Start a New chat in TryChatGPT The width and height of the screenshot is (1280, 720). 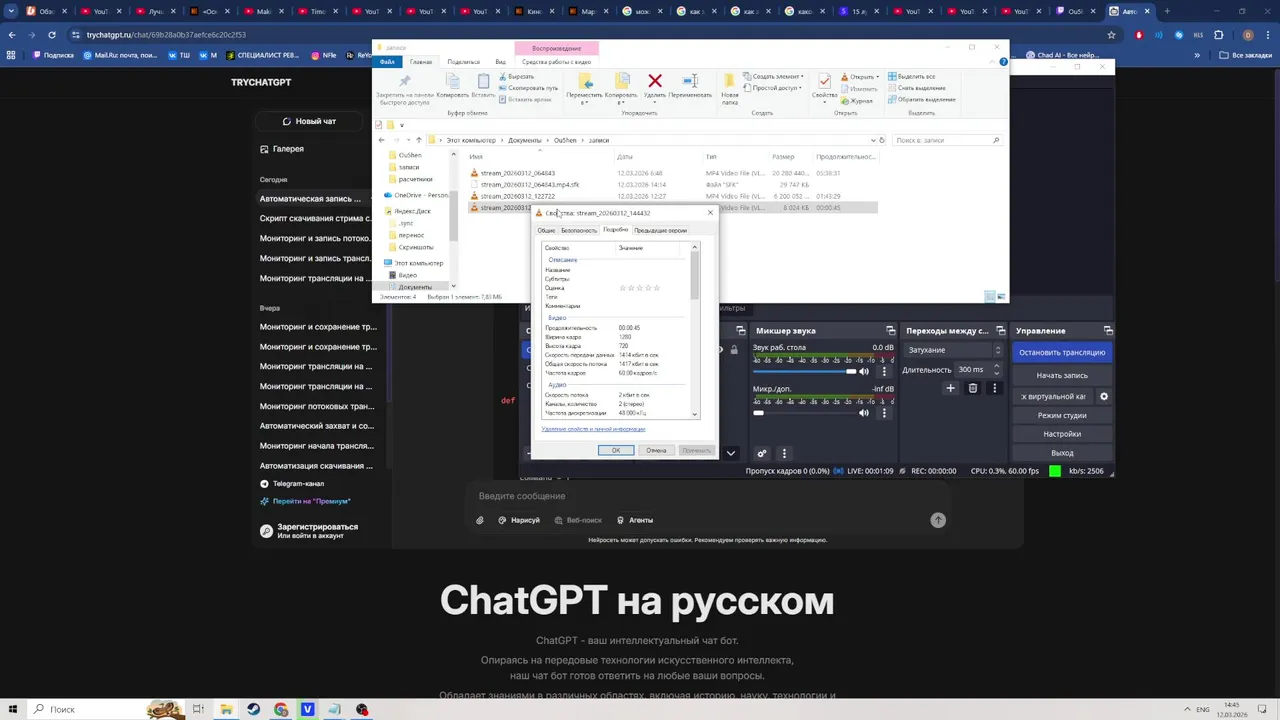309,121
